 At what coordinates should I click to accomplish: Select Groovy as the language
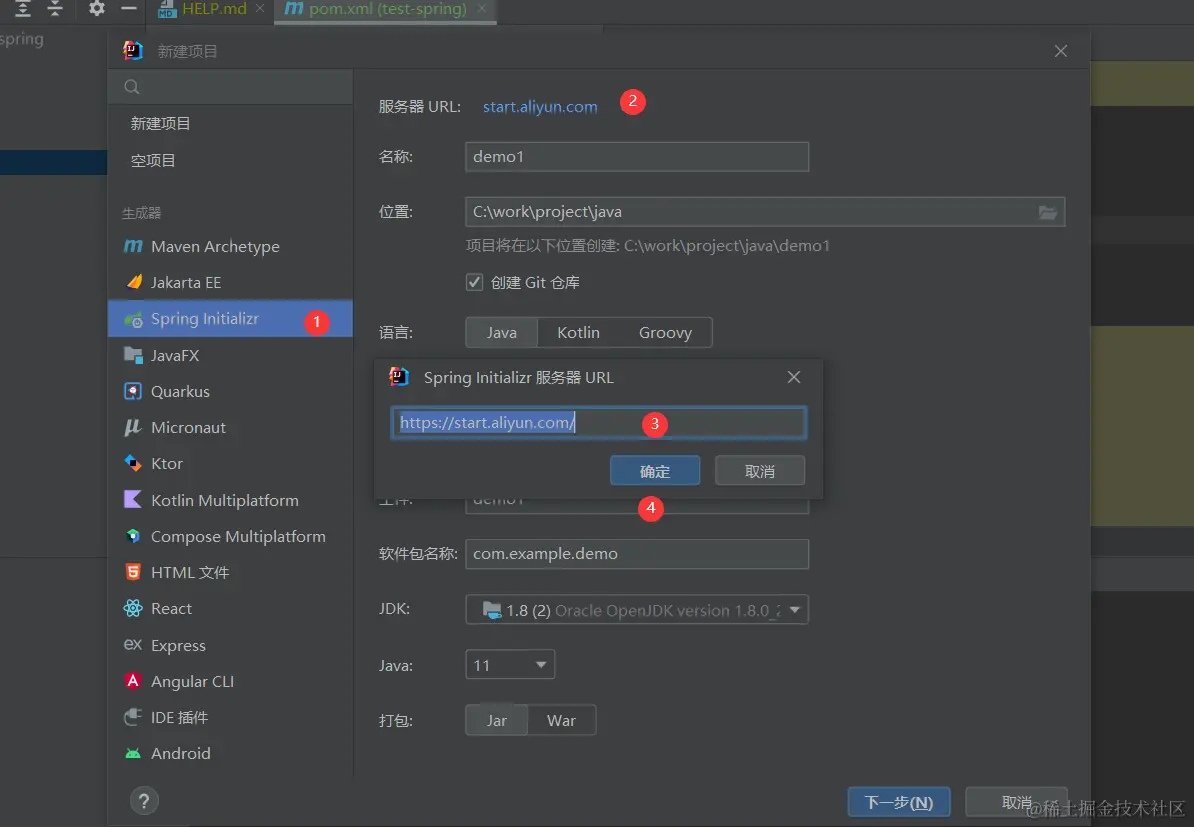tap(666, 333)
